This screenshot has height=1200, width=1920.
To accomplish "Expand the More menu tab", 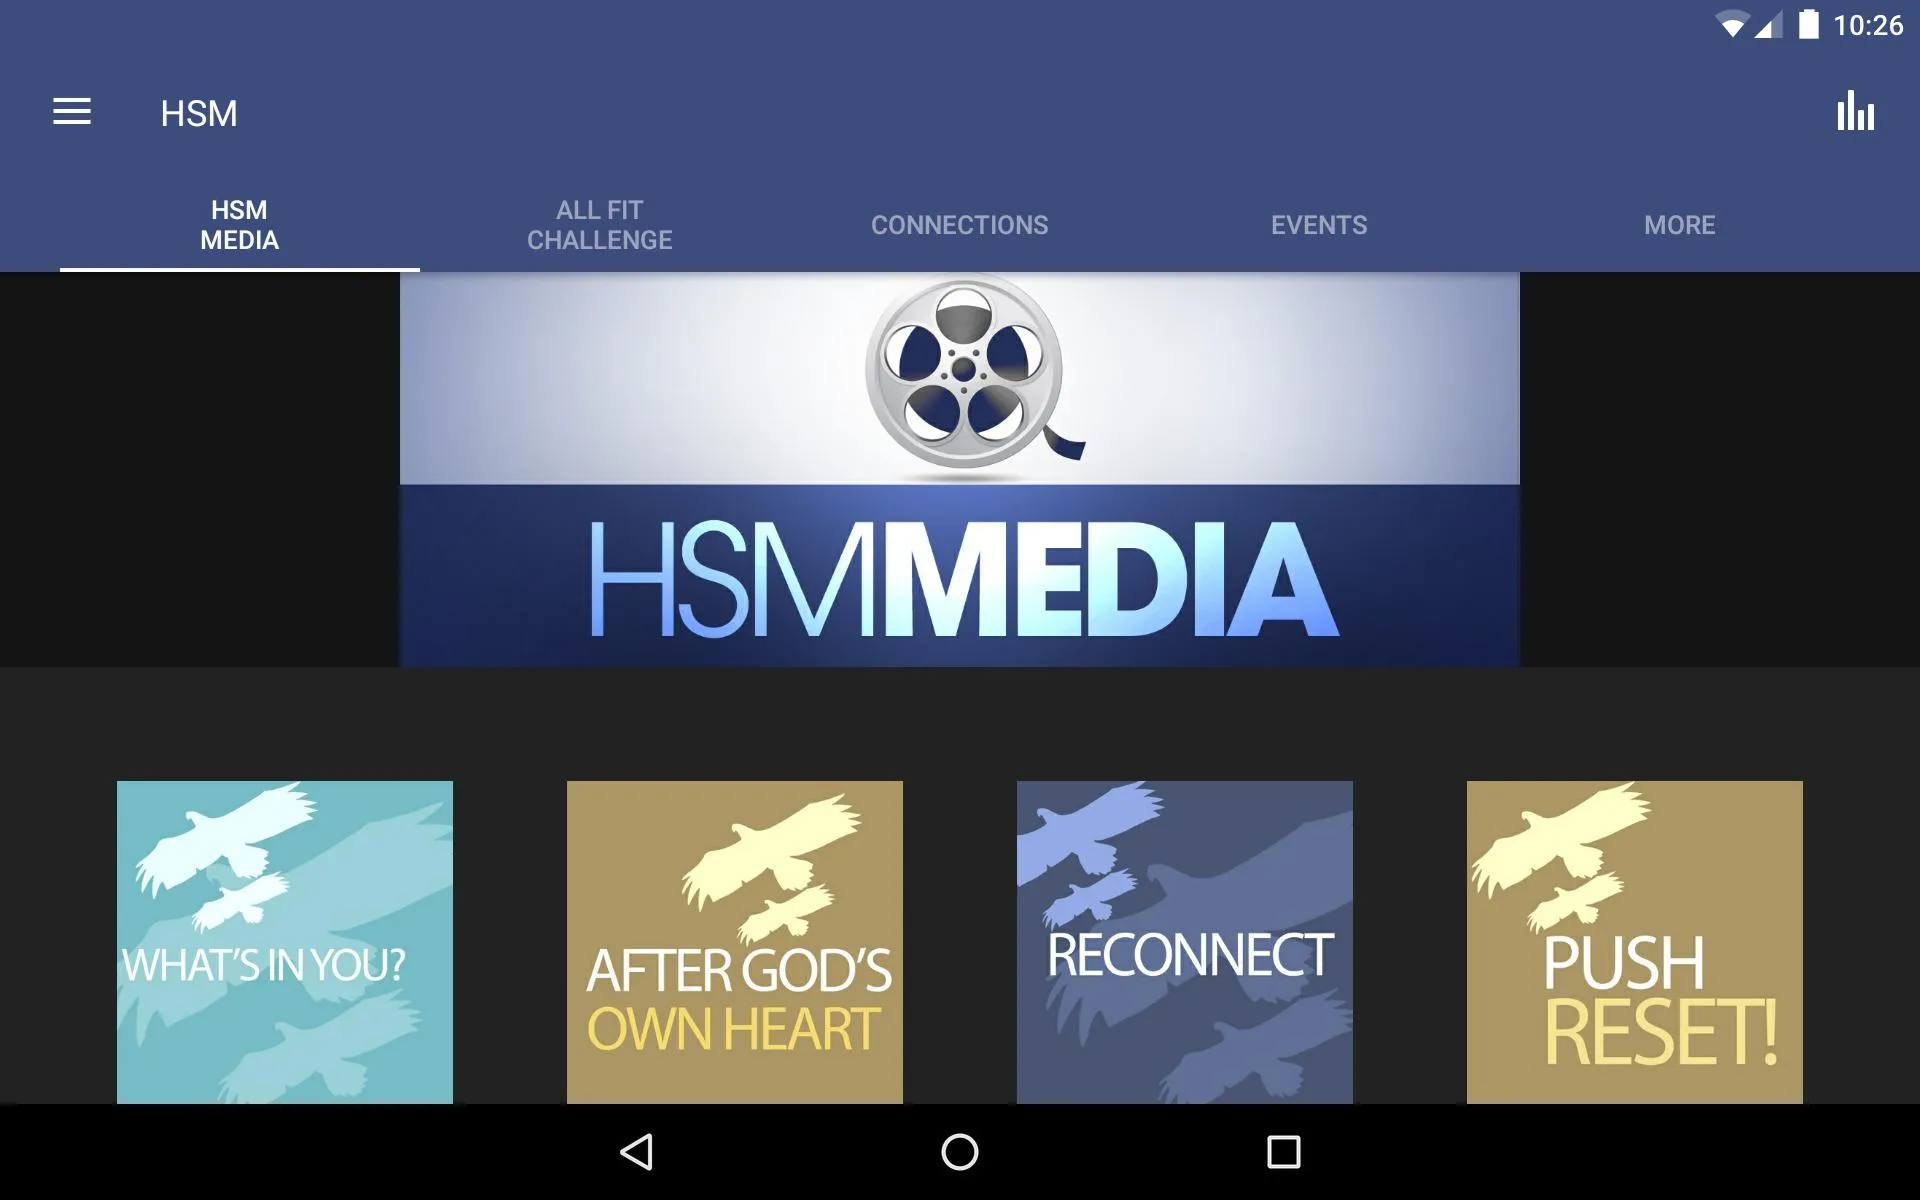I will (x=1678, y=225).
